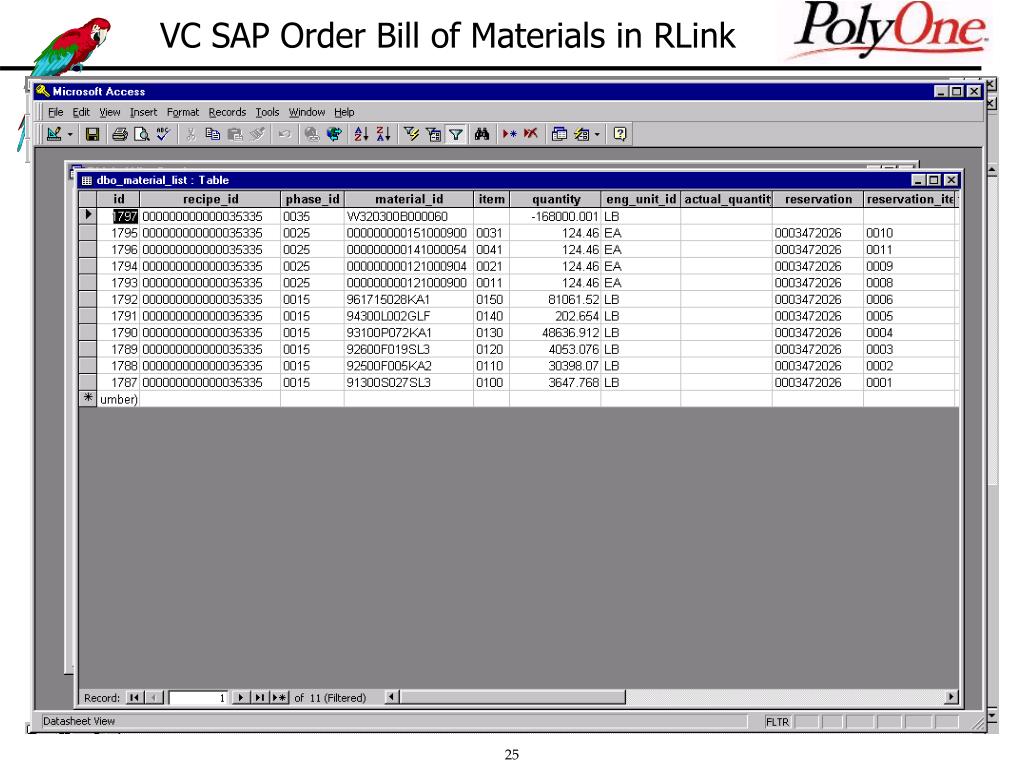Go to previous record navigation button
Screen dimensions: 1024x768
tap(154, 697)
